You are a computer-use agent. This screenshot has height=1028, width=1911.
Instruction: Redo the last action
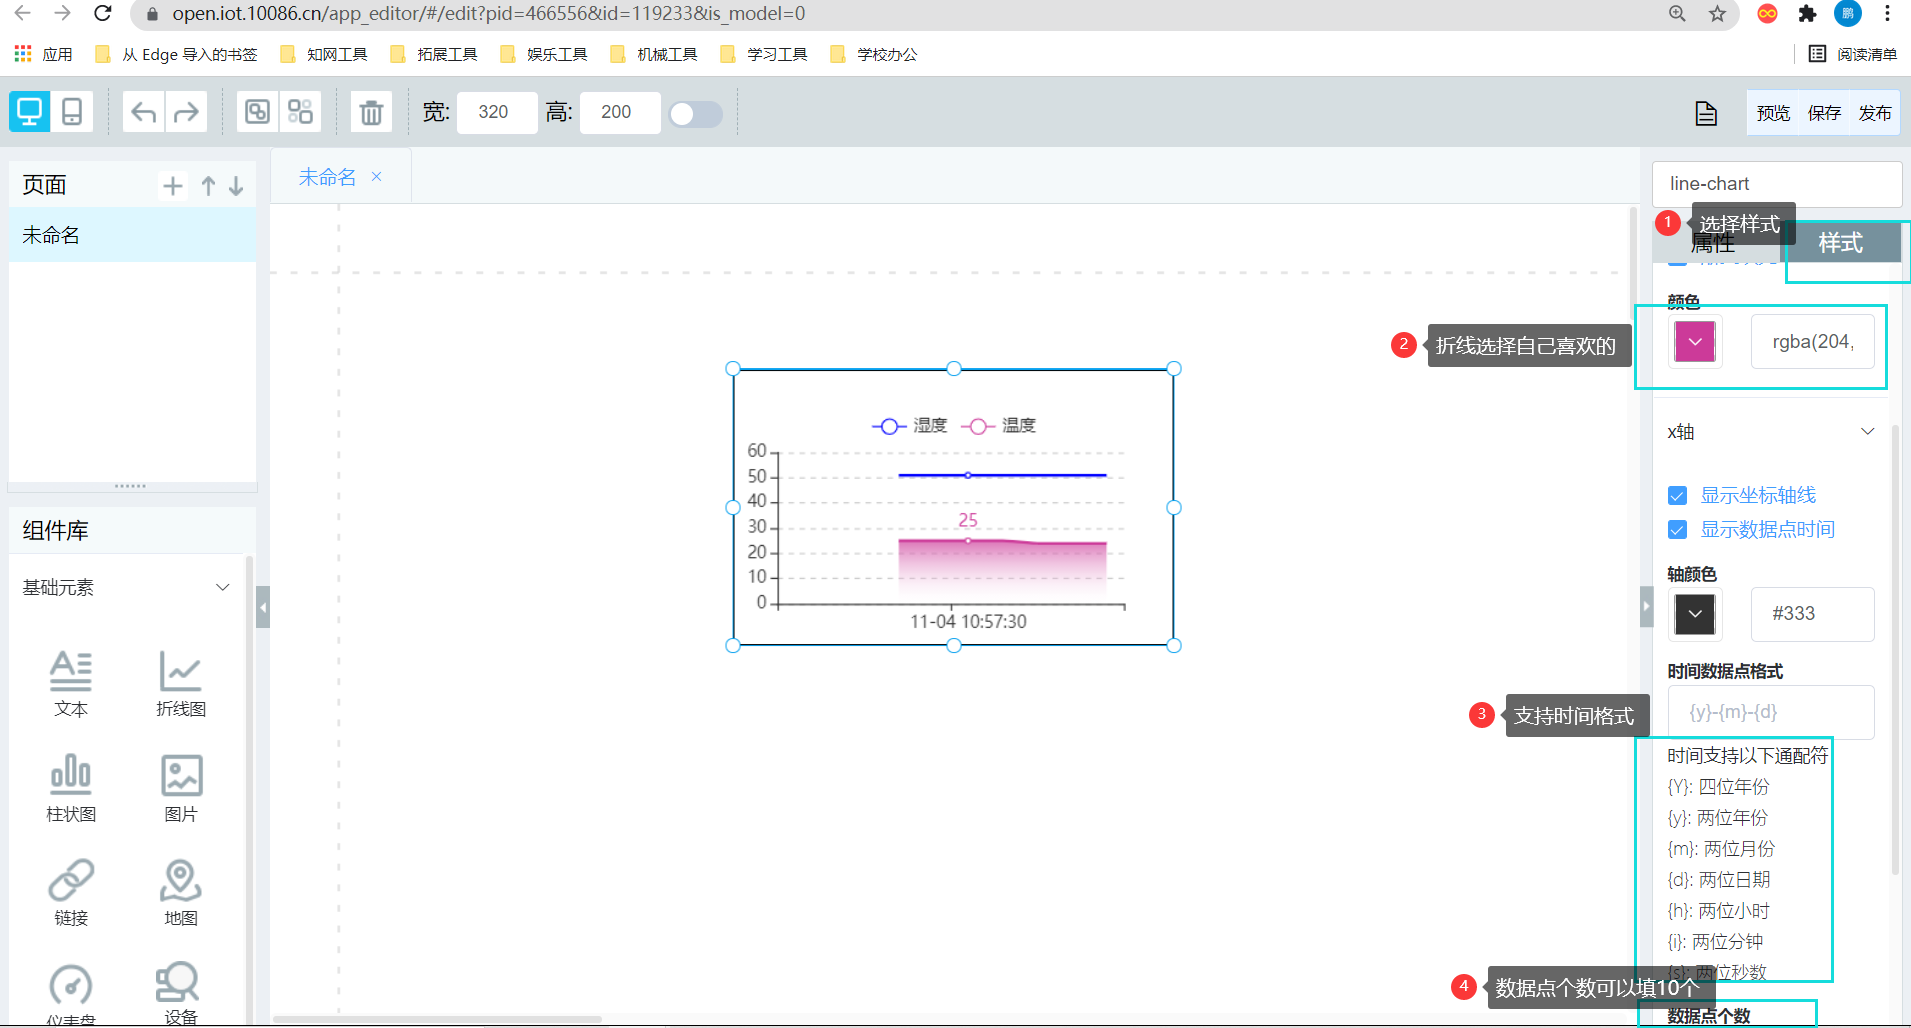coord(186,112)
